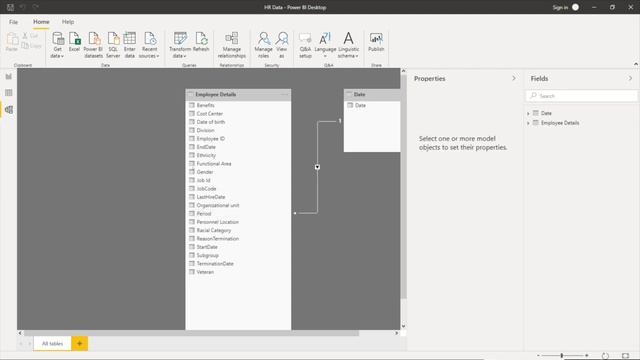640x360 pixels.
Task: Undo the last action
Action: tap(23, 7)
